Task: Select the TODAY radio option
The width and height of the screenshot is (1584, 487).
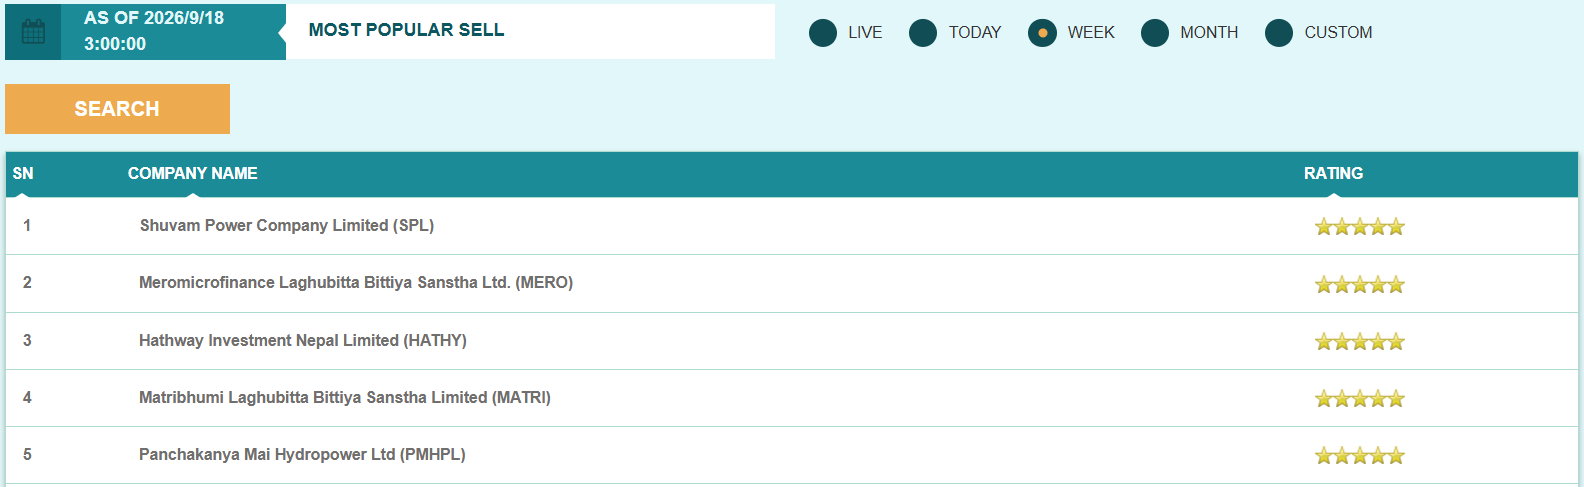Action: point(923,33)
